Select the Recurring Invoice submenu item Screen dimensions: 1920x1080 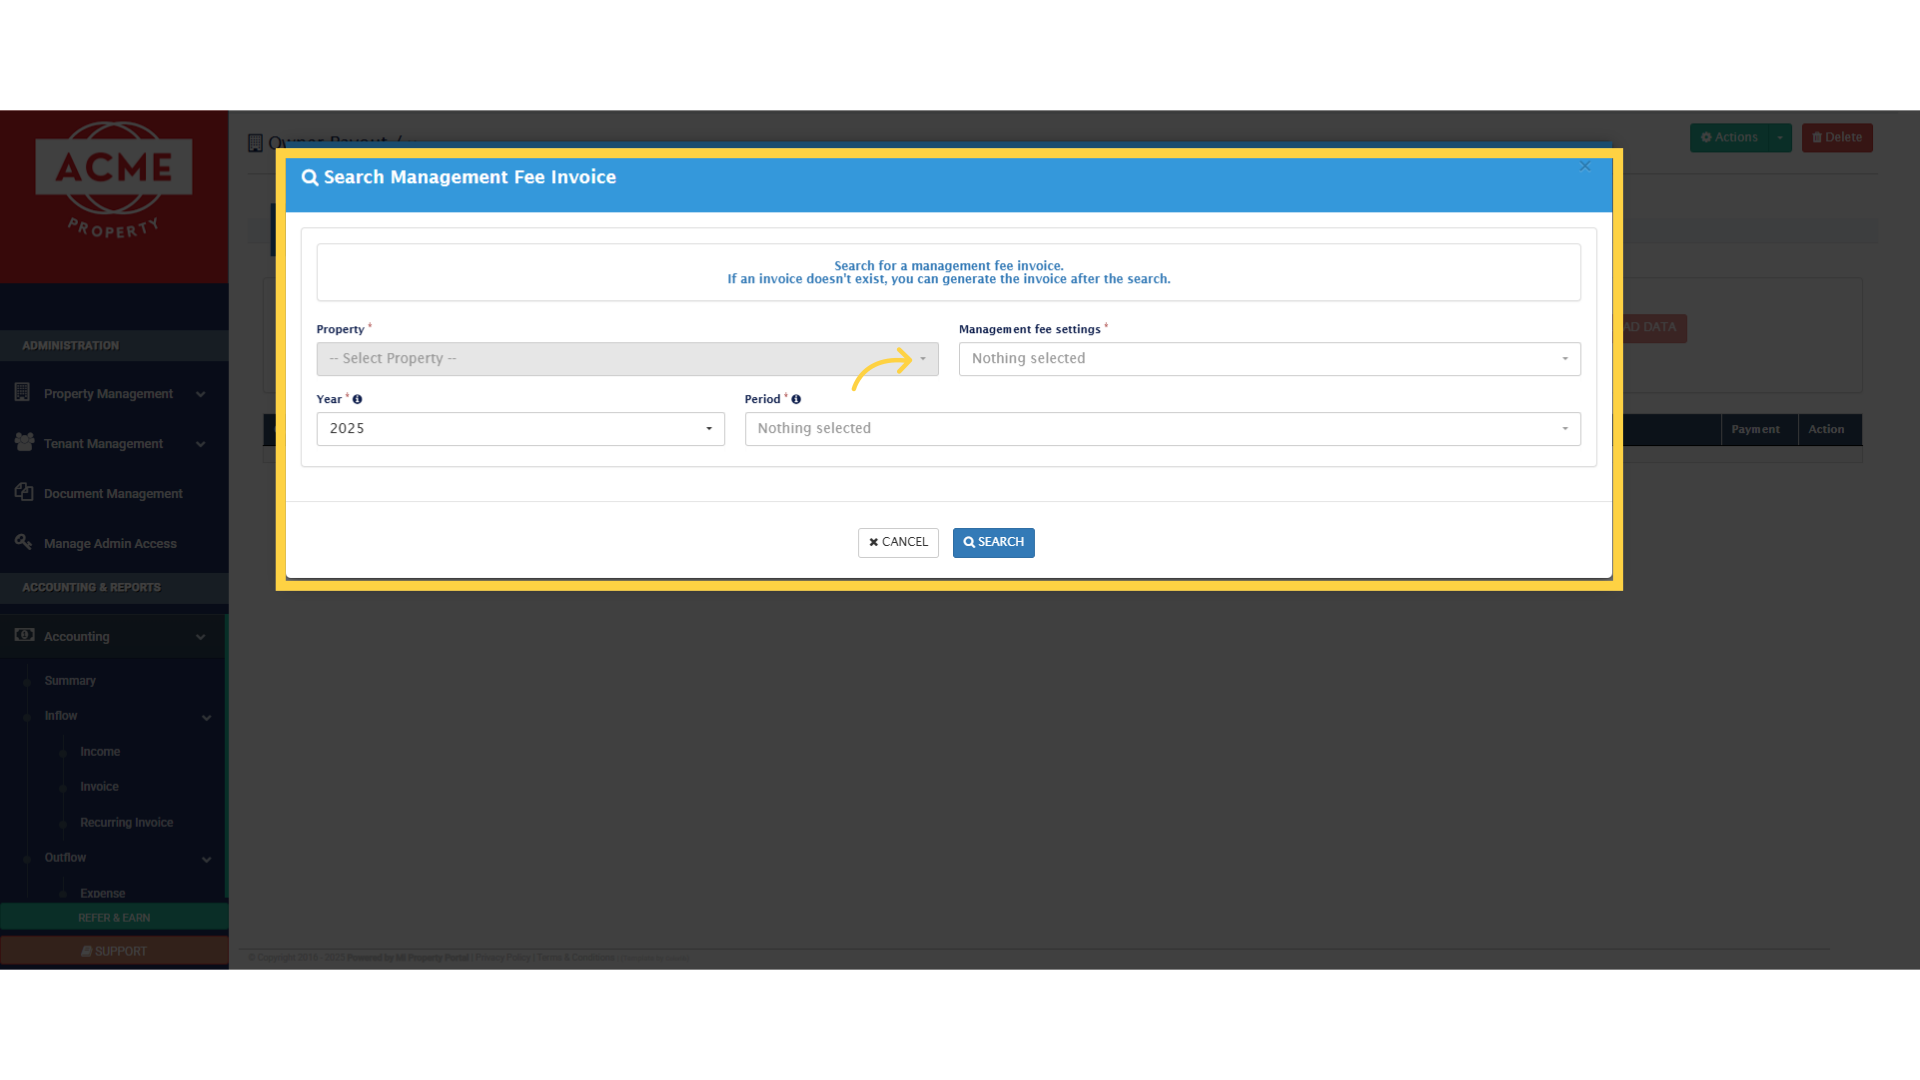126,823
